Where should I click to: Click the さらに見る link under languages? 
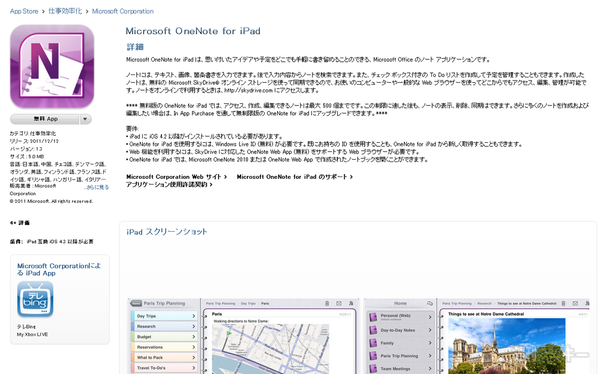click(97, 187)
